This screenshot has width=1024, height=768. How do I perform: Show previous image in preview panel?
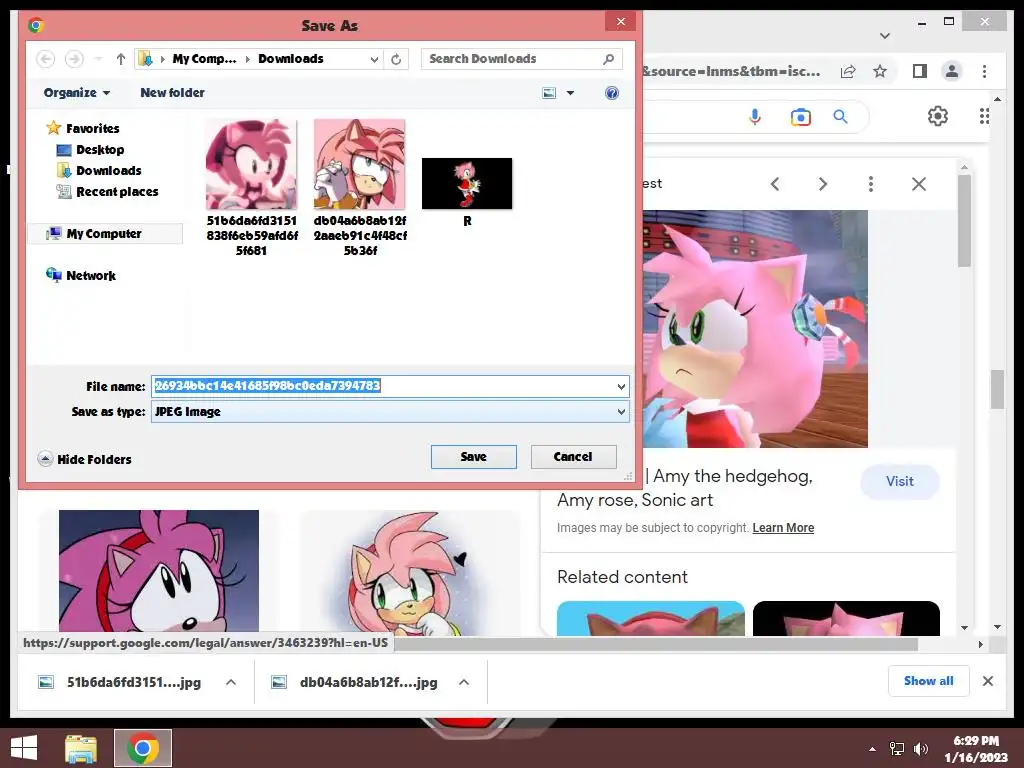[775, 184]
